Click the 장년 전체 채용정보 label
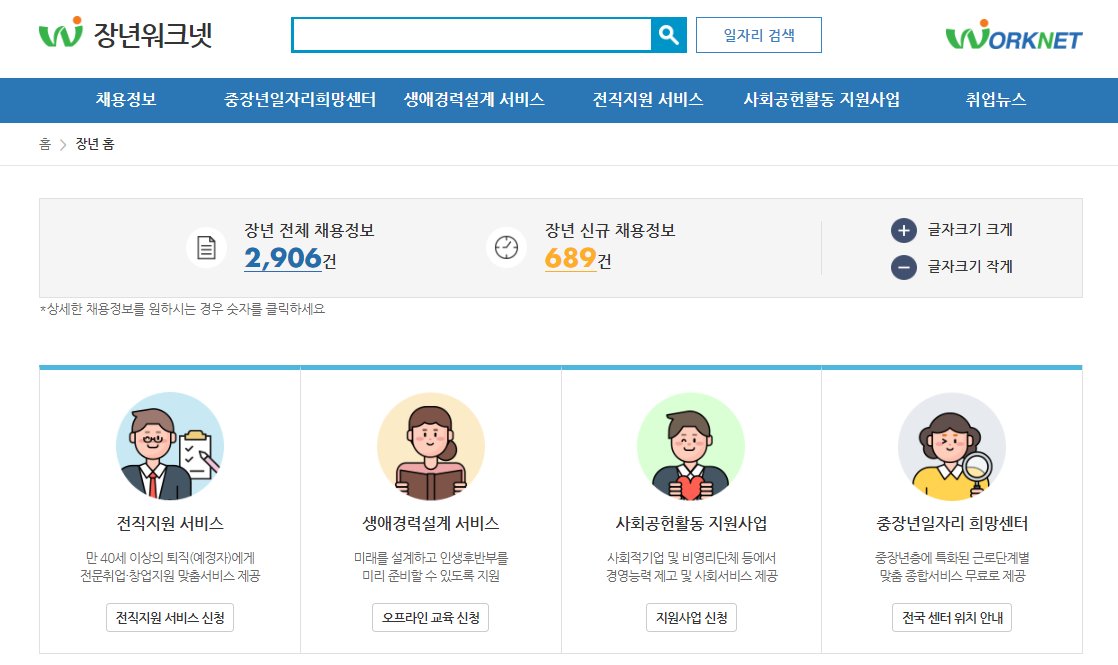Viewport: 1118px width, 665px height. (x=309, y=230)
